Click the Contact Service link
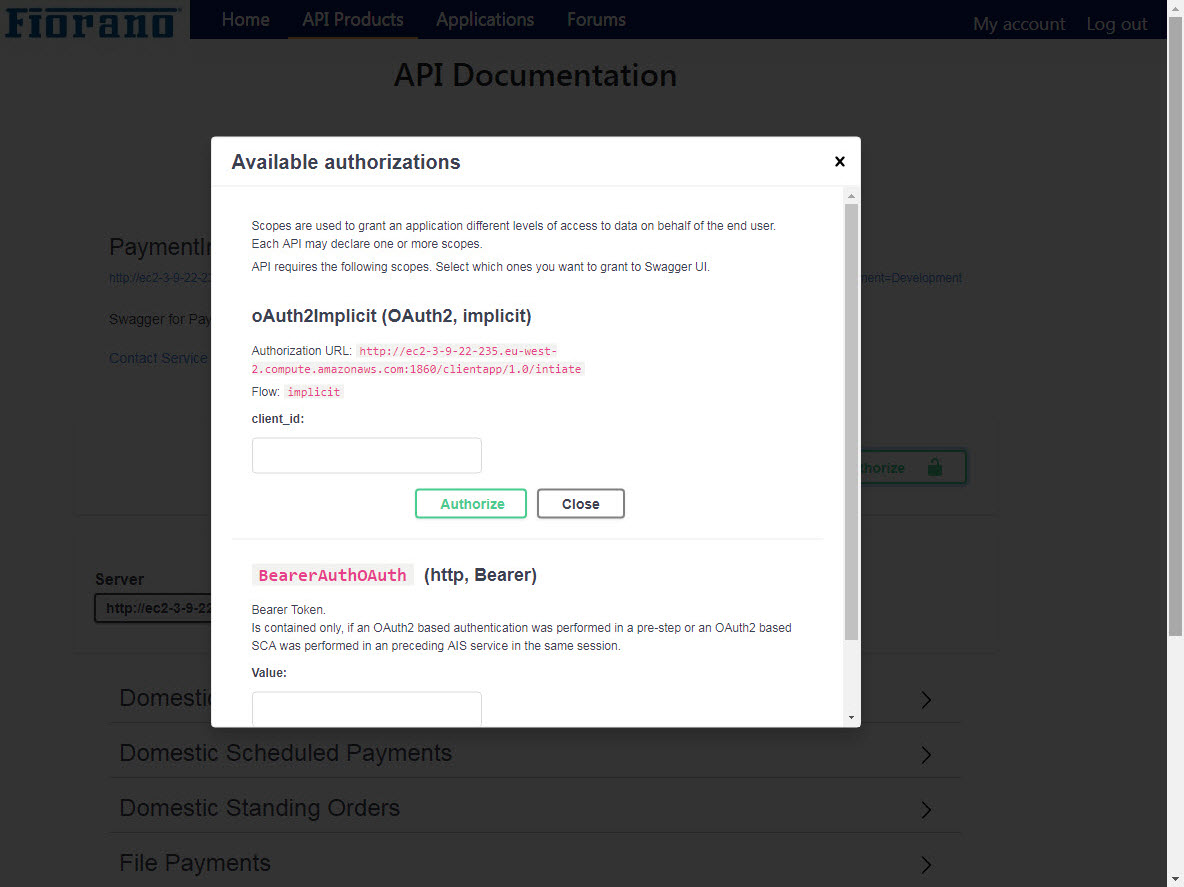 pos(158,358)
